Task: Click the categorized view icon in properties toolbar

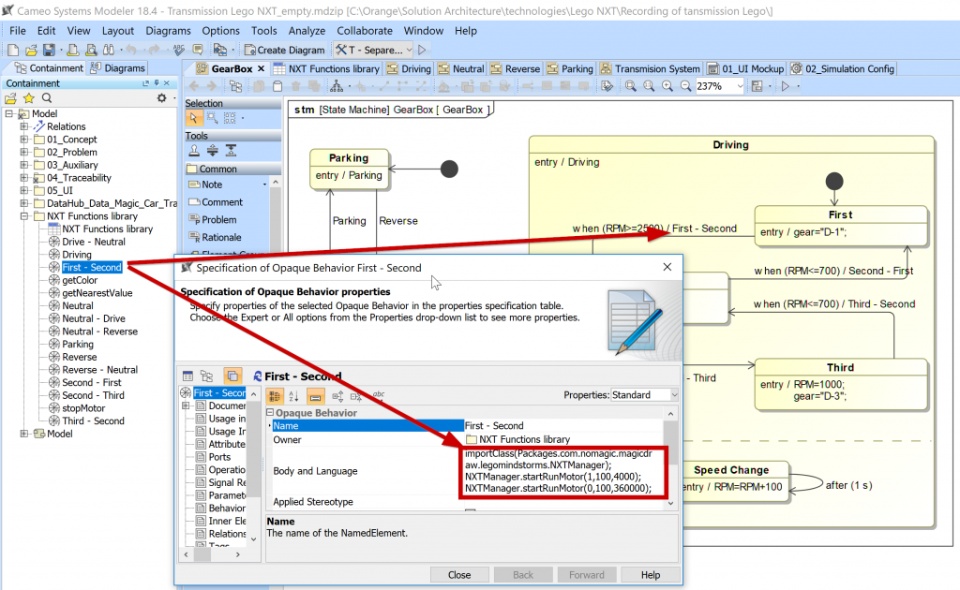Action: click(274, 396)
